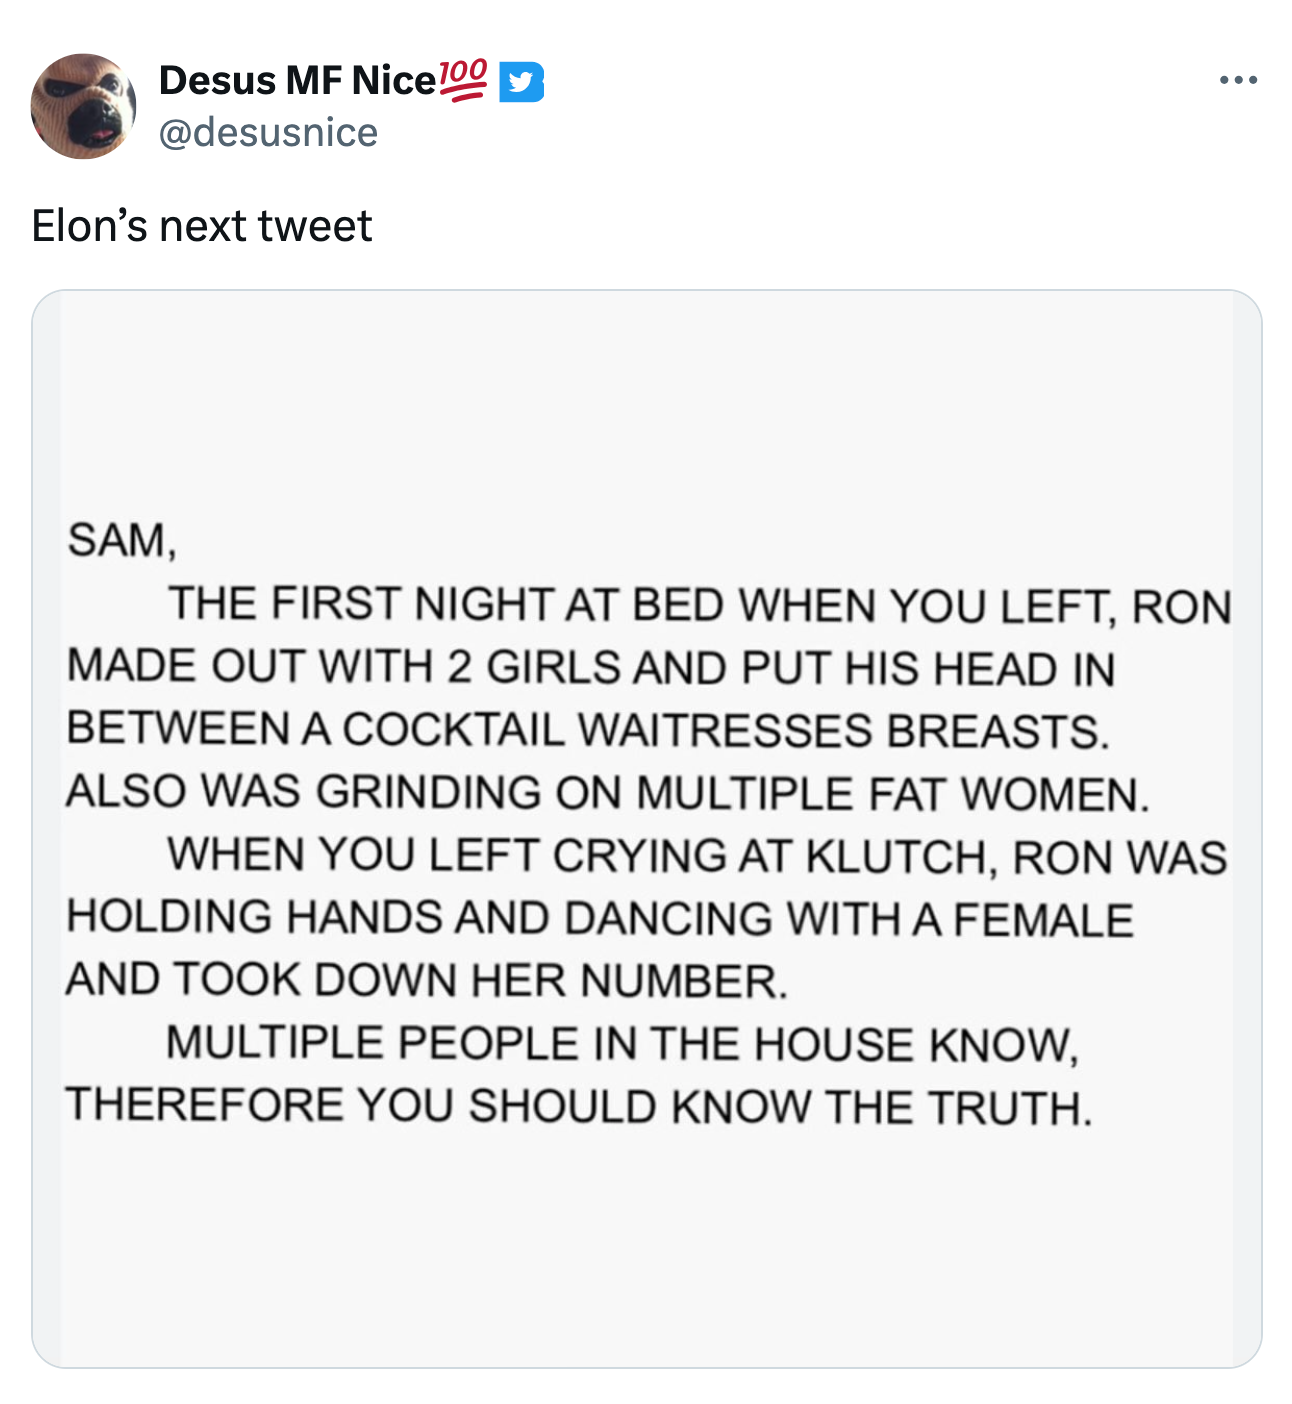Click the line 'ALSO WAS GRINDING ON'
The image size is (1292, 1404).
608,793
